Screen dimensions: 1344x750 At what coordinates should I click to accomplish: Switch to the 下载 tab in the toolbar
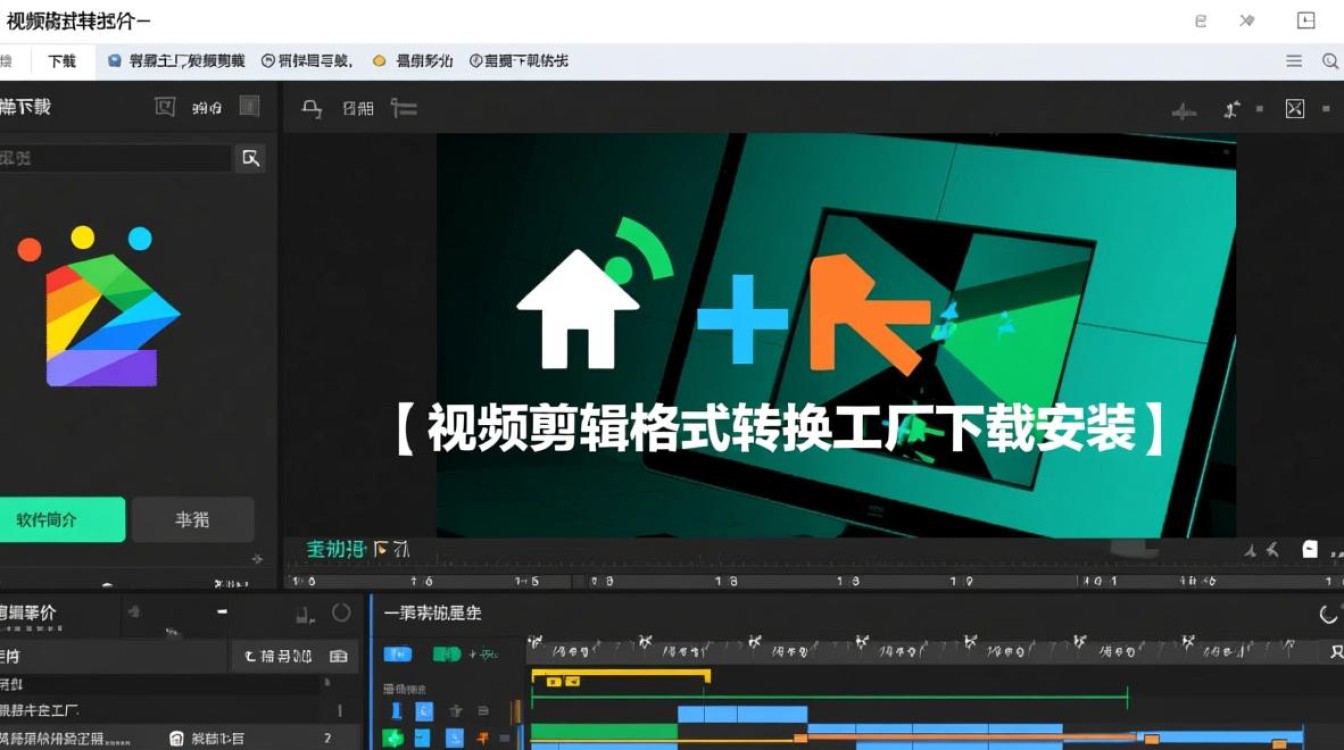pos(57,60)
